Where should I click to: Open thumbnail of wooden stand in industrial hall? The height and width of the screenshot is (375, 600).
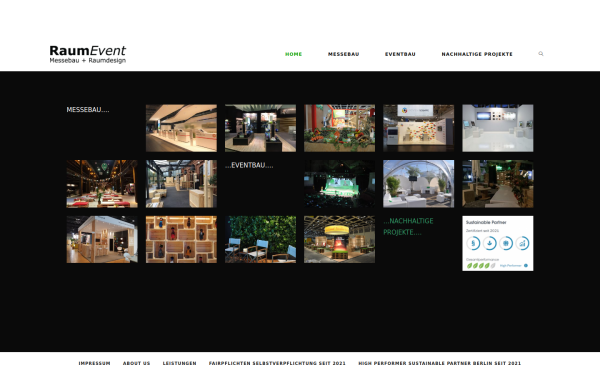(x=181, y=184)
